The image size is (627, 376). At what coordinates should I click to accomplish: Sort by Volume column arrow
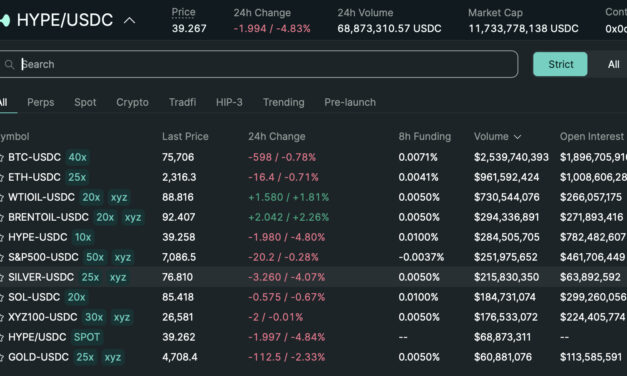pos(517,137)
